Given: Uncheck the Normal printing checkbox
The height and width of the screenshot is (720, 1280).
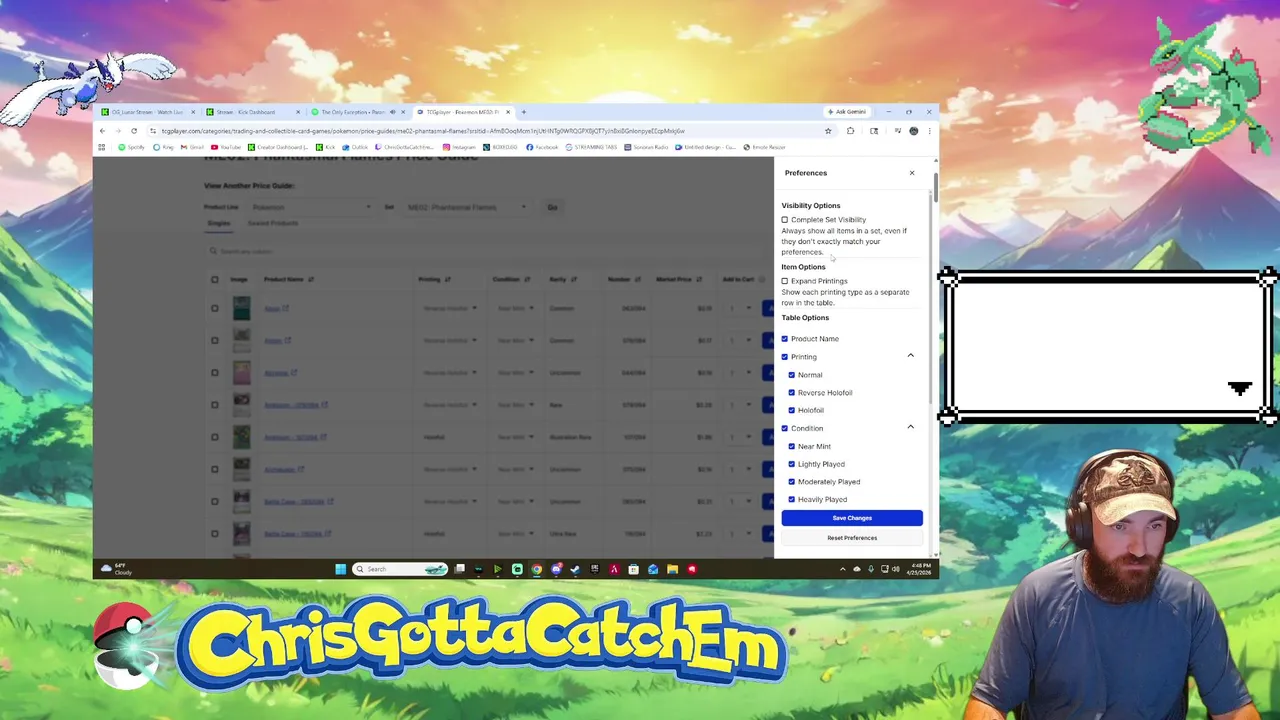Looking at the screenshot, I should point(792,375).
